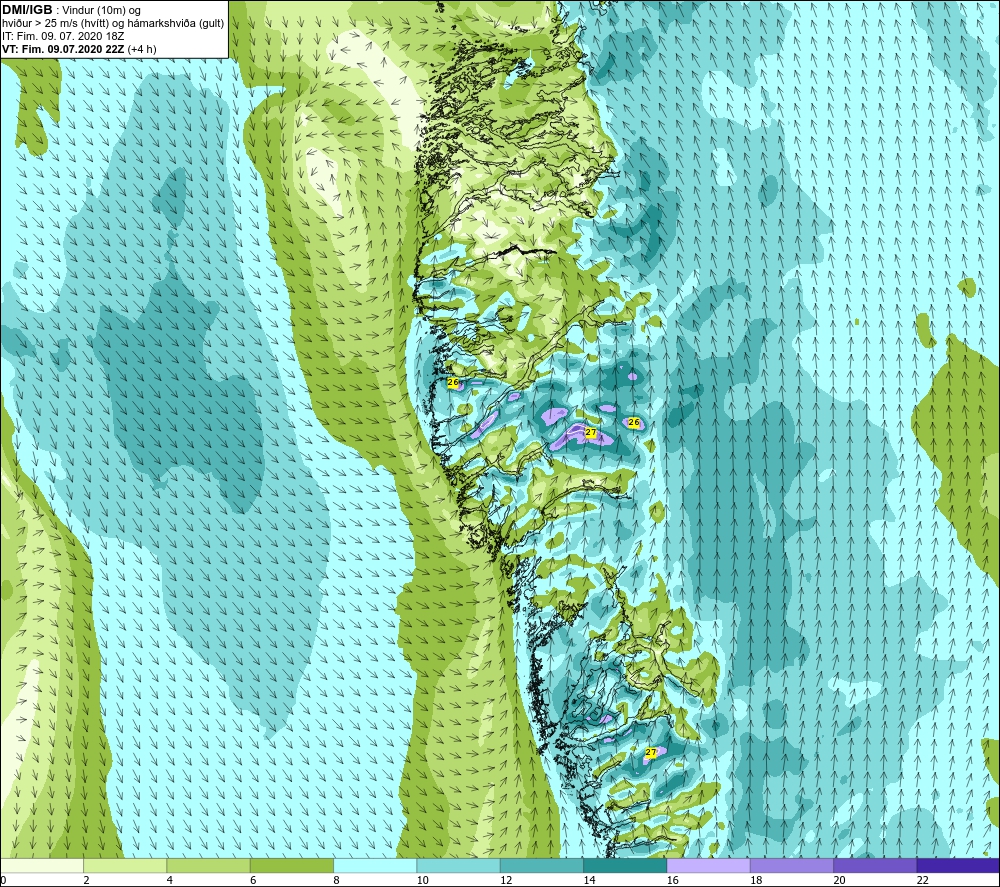Click the "Vindur (10m) og" header text
1000x887 pixels.
pos(101,11)
